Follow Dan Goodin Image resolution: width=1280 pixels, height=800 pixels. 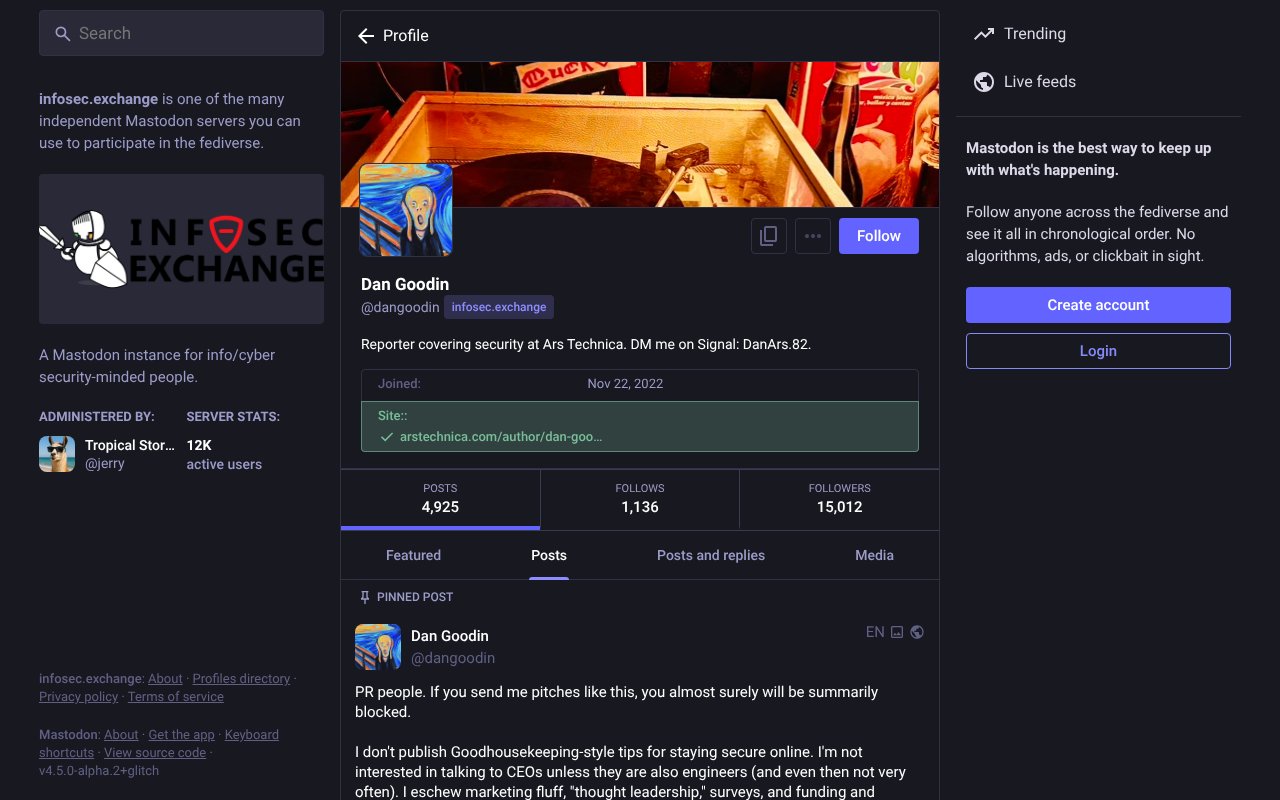[878, 236]
